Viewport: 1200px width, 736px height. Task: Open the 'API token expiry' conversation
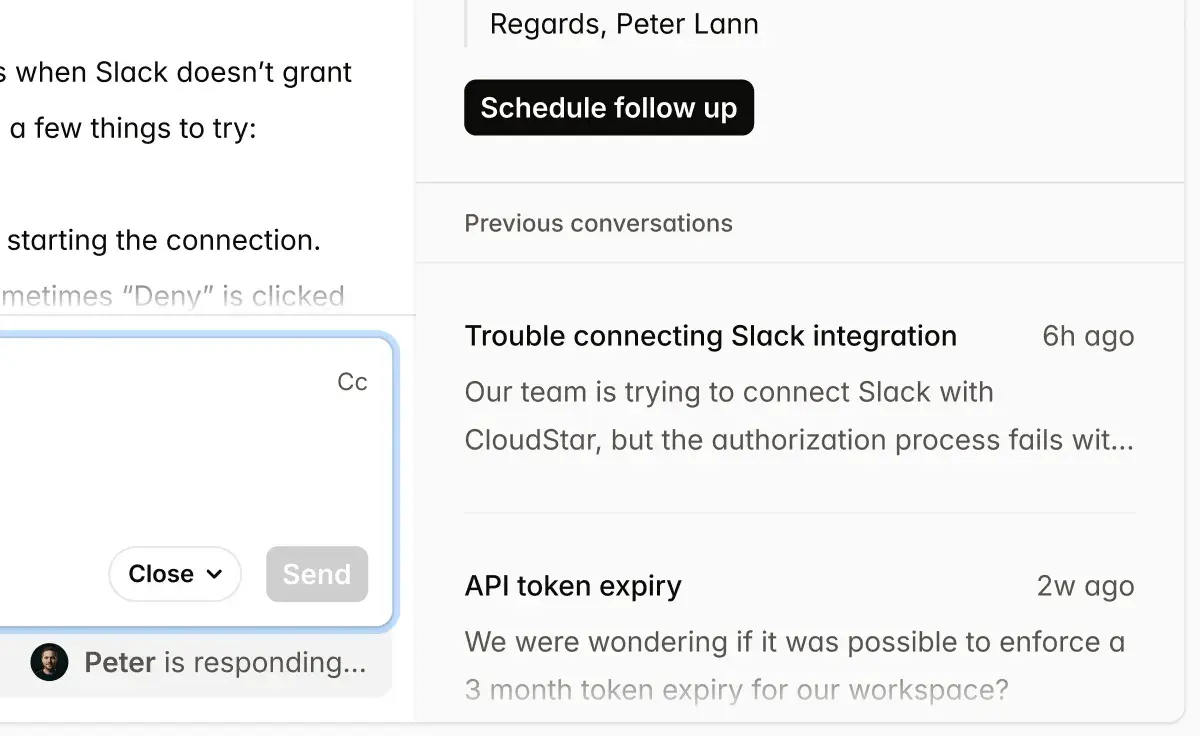click(573, 586)
